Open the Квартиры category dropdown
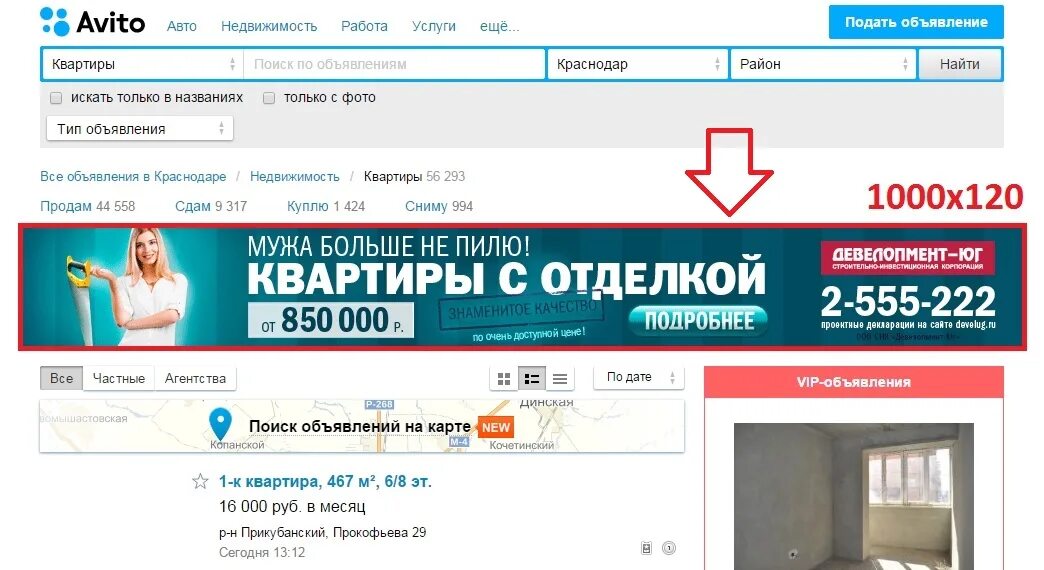1044x570 pixels. click(142, 64)
